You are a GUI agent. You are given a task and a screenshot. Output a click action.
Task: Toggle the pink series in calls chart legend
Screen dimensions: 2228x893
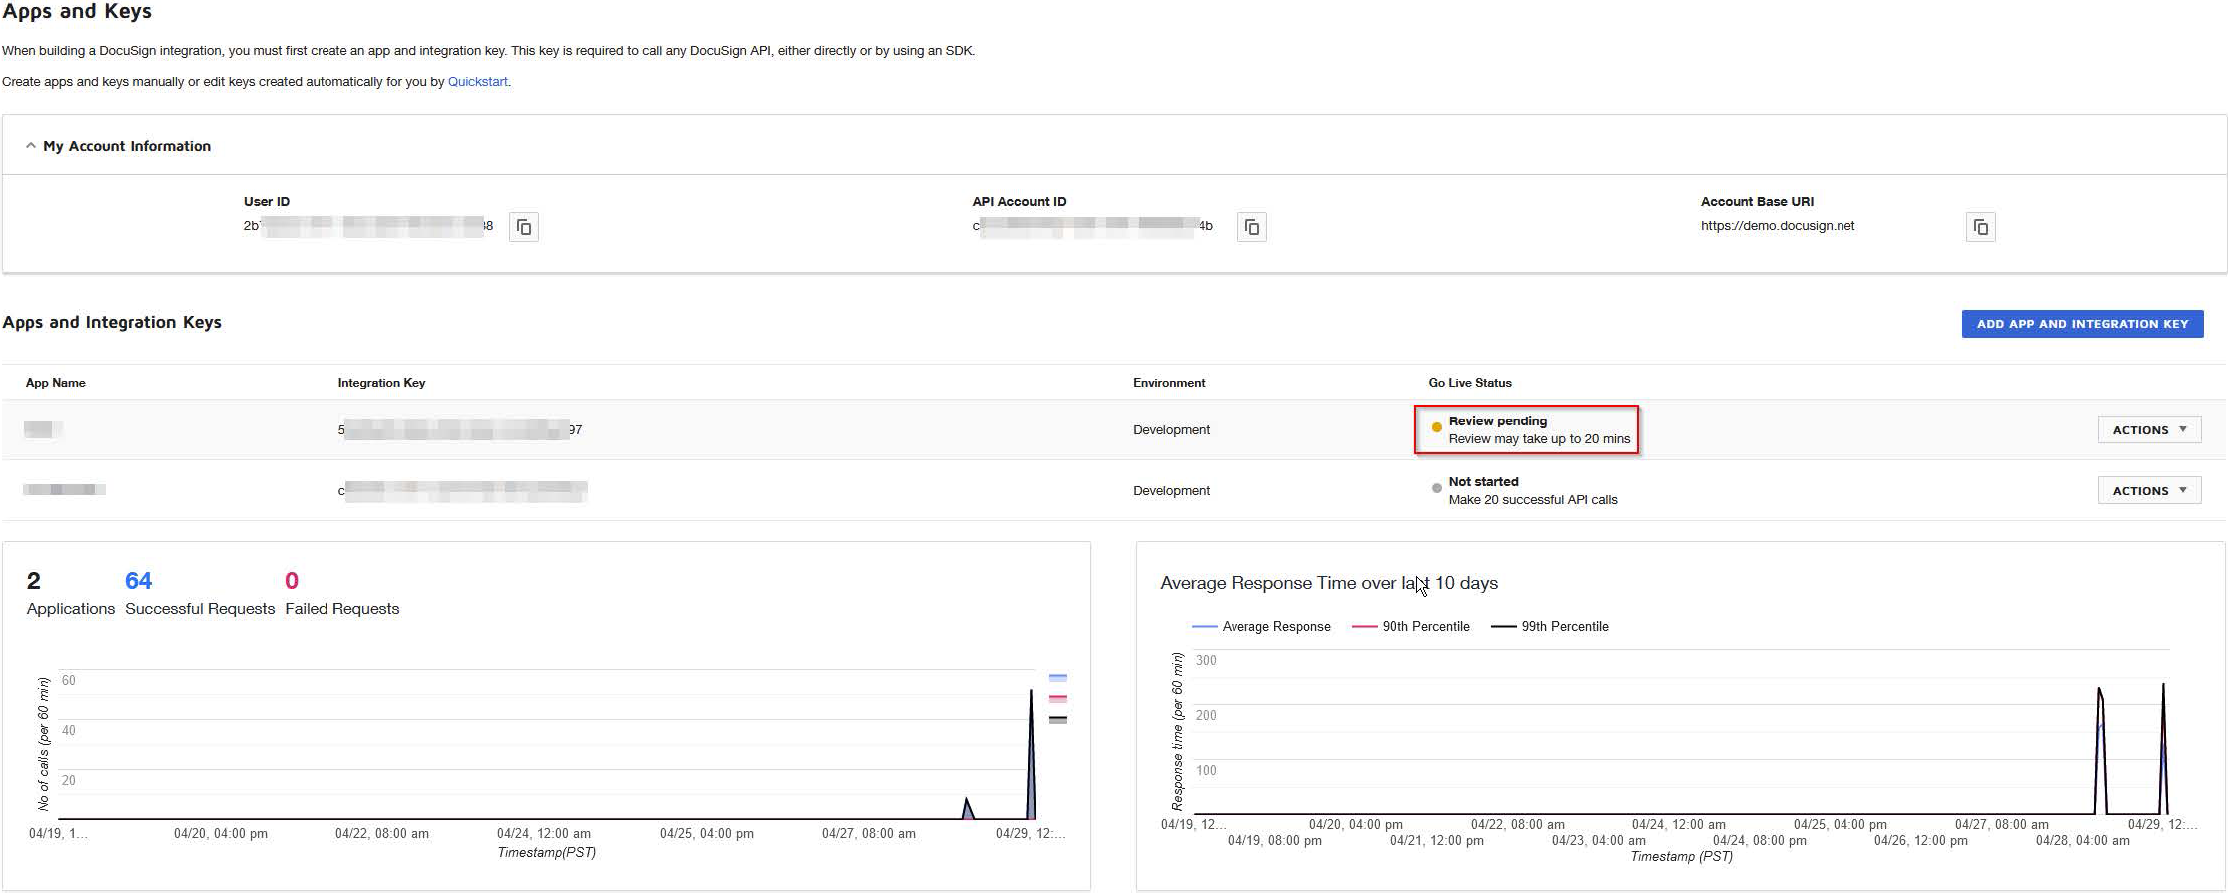[1057, 699]
